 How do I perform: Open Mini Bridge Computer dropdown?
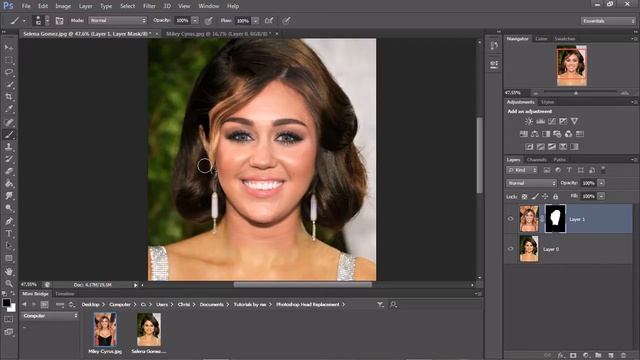(x=50, y=316)
